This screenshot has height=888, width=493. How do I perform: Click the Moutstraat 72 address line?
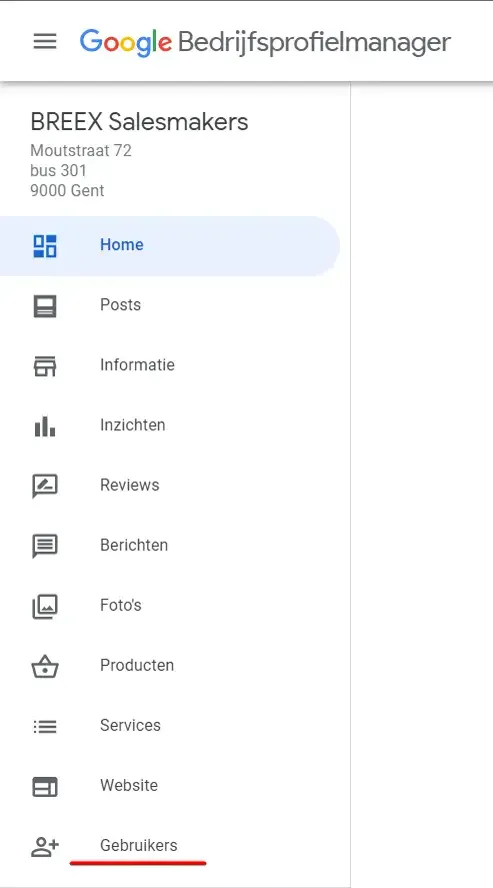point(81,151)
